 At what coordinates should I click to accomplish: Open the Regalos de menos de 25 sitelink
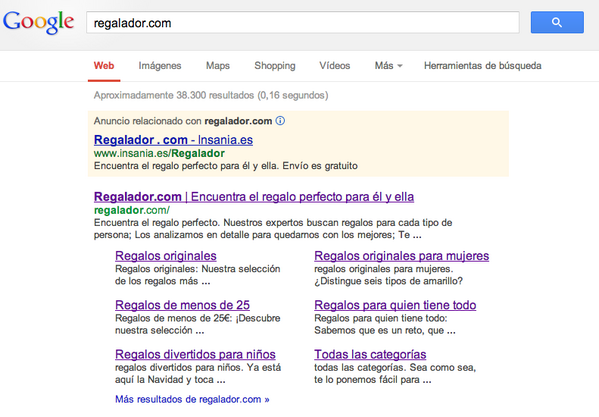182,305
